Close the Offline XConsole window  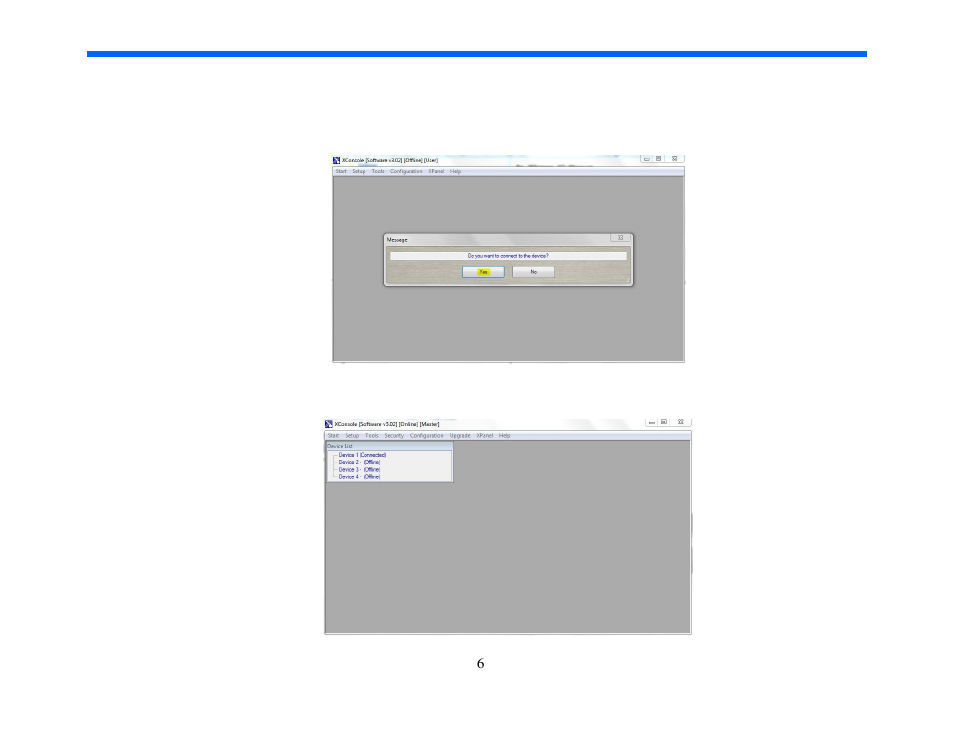(675, 159)
